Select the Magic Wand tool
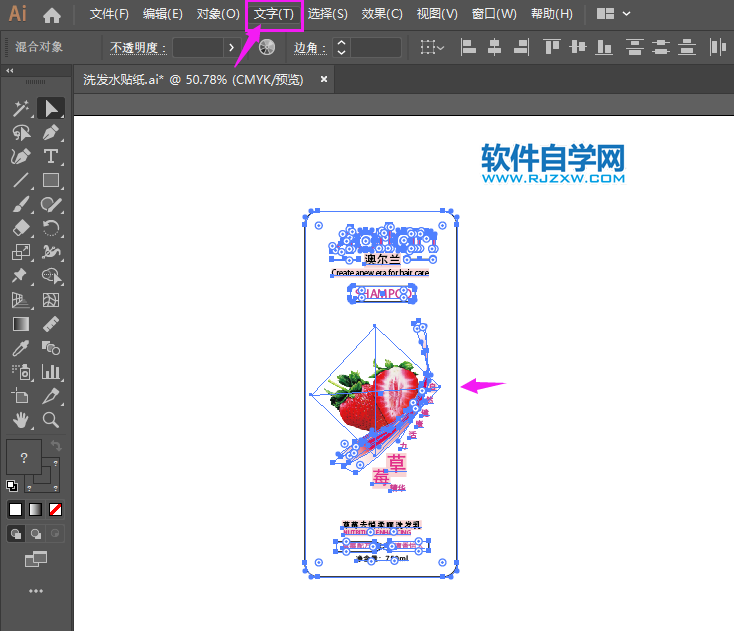This screenshot has height=631, width=734. click(x=21, y=109)
